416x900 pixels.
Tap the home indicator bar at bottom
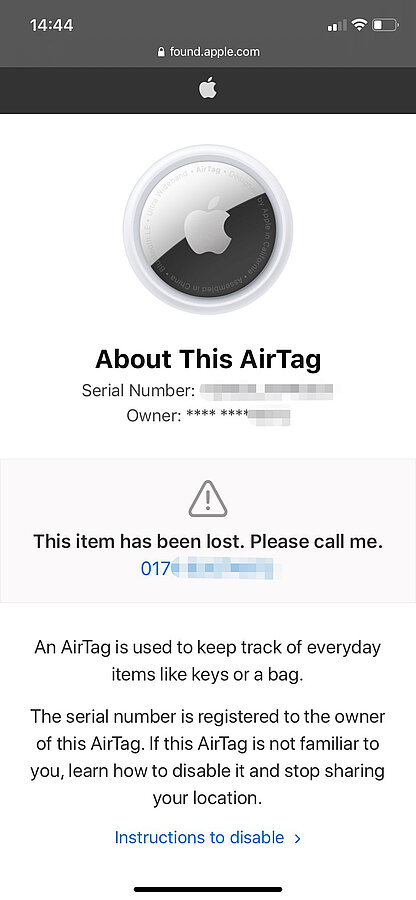click(208, 890)
